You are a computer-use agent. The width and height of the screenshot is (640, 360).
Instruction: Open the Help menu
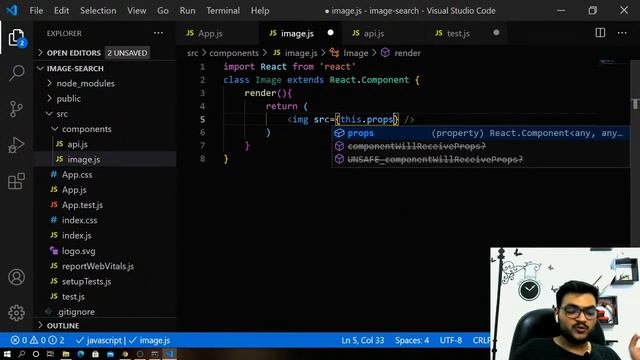tap(260, 11)
